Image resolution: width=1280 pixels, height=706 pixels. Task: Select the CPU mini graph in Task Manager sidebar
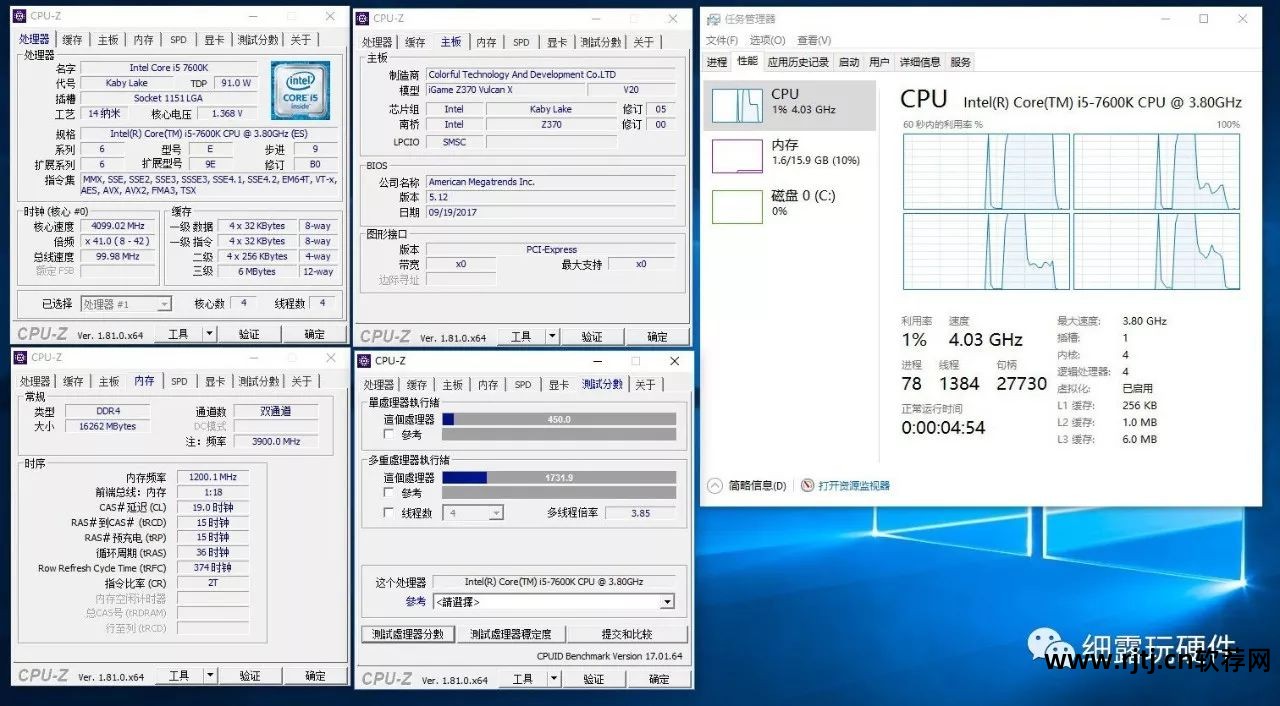pos(737,105)
